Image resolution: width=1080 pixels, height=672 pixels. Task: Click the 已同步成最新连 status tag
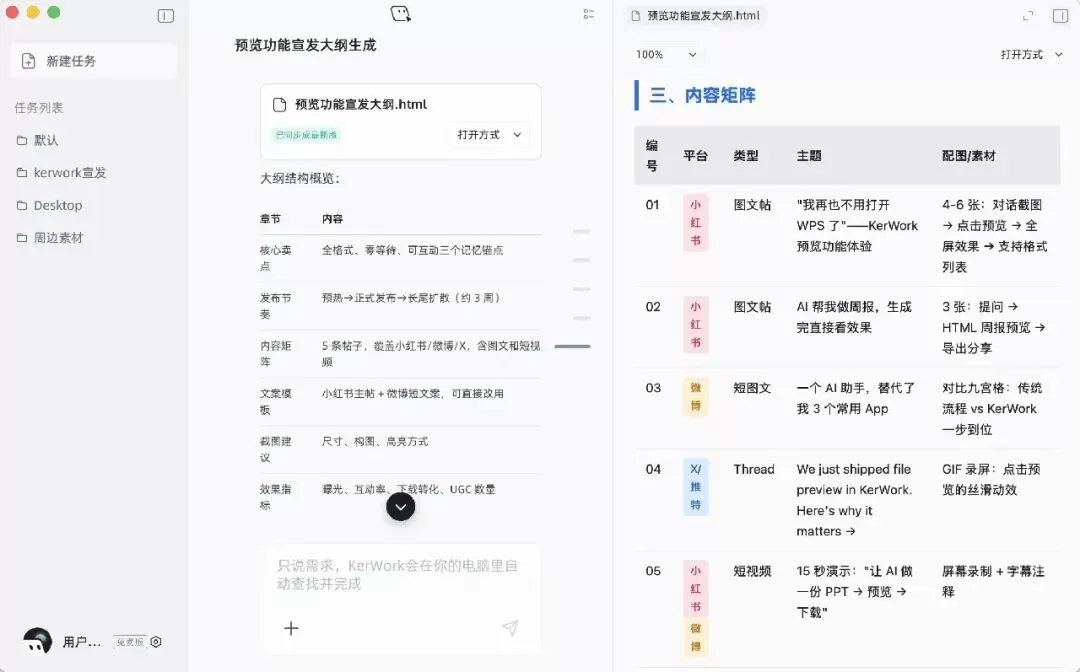[306, 135]
